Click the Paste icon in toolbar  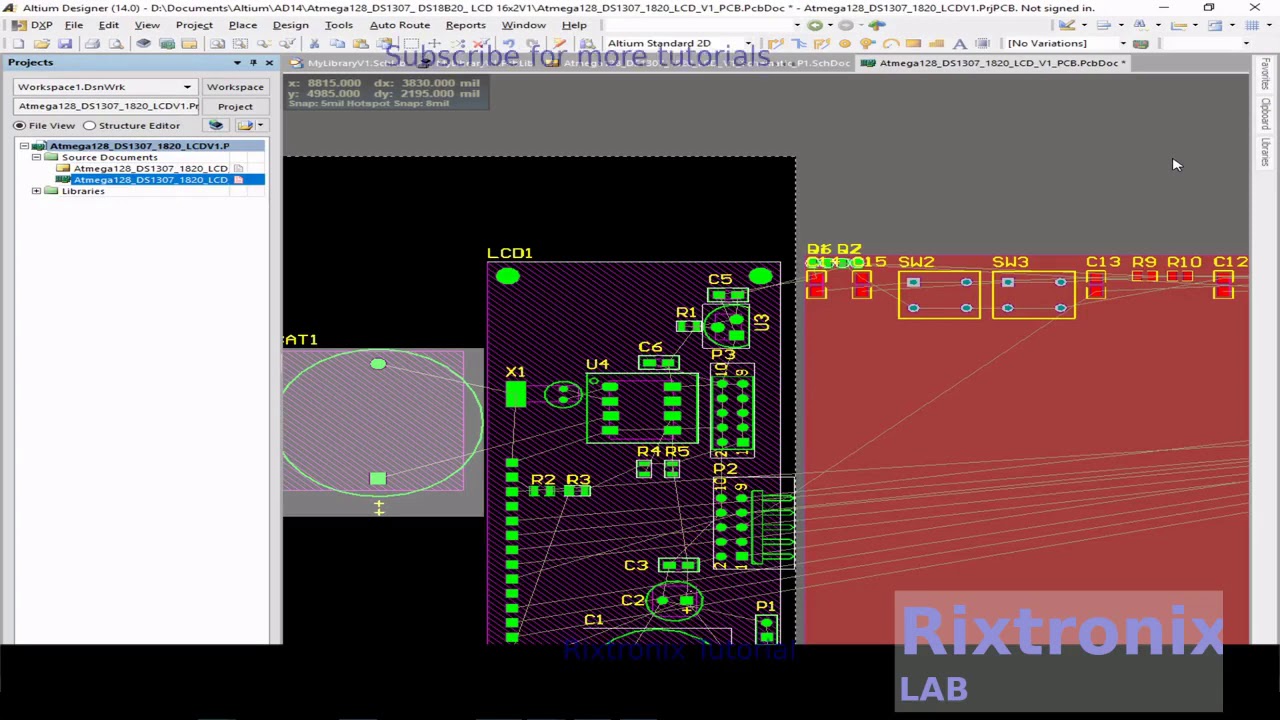(x=360, y=44)
